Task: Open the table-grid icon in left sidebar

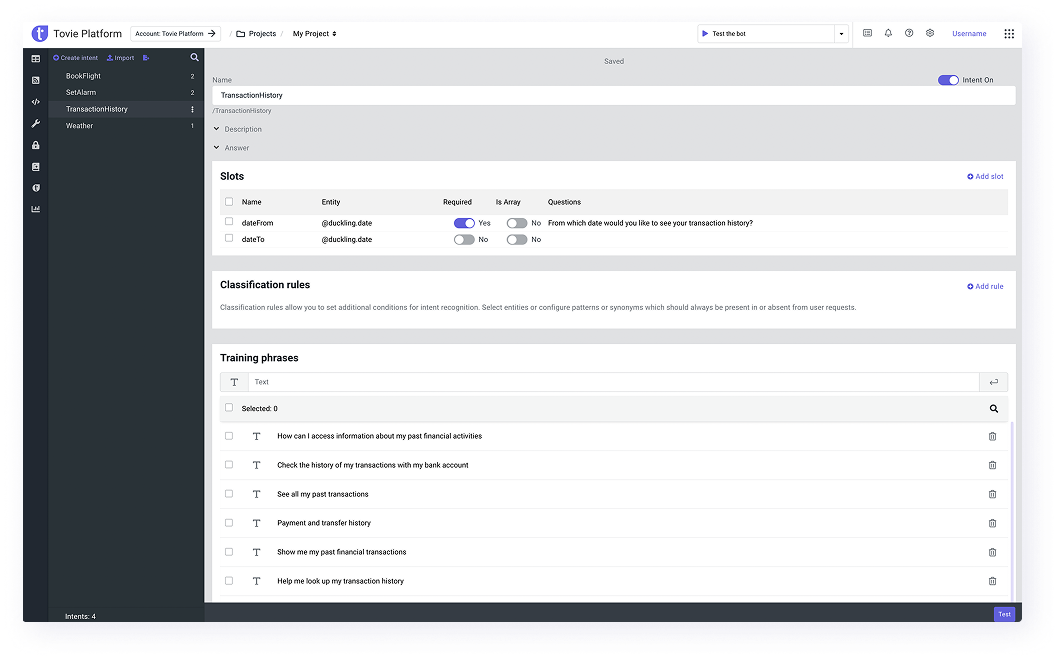Action: click(x=36, y=59)
